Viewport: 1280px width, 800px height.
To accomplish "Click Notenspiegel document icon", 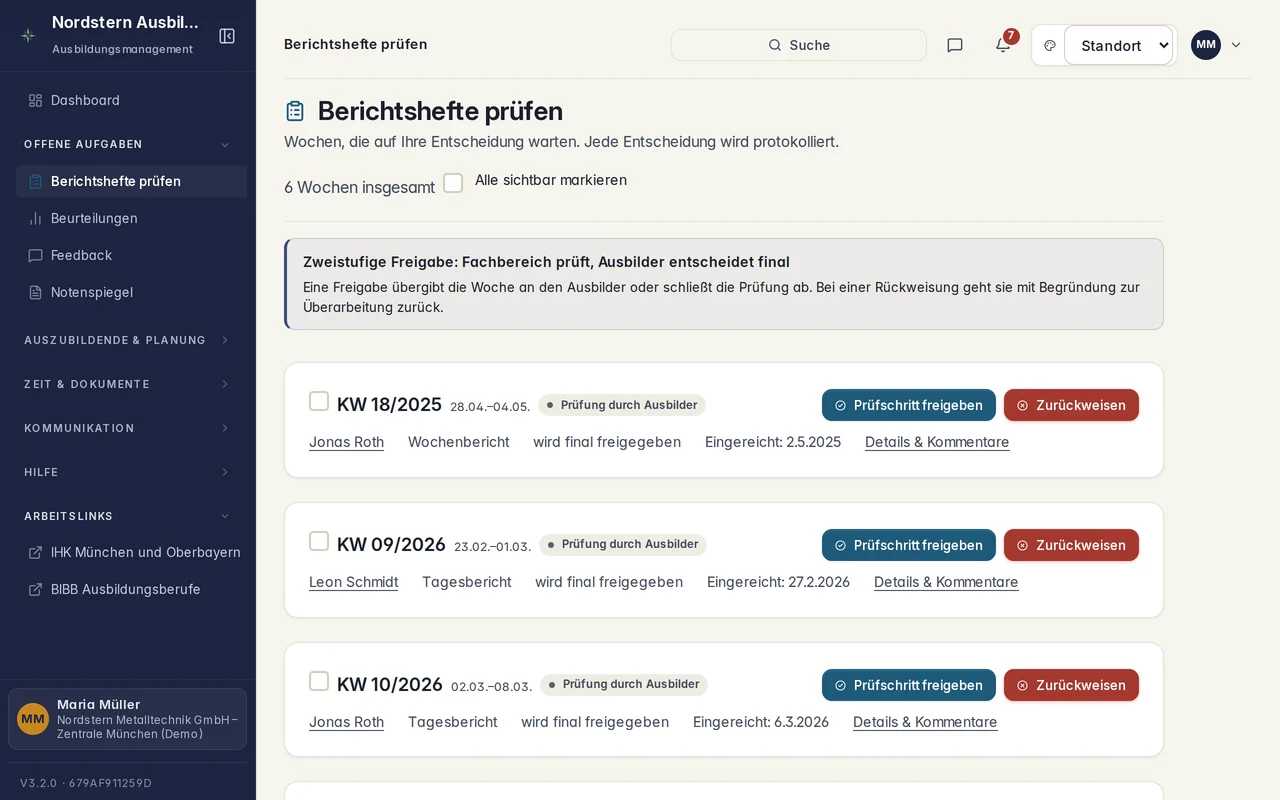I will (x=36, y=292).
